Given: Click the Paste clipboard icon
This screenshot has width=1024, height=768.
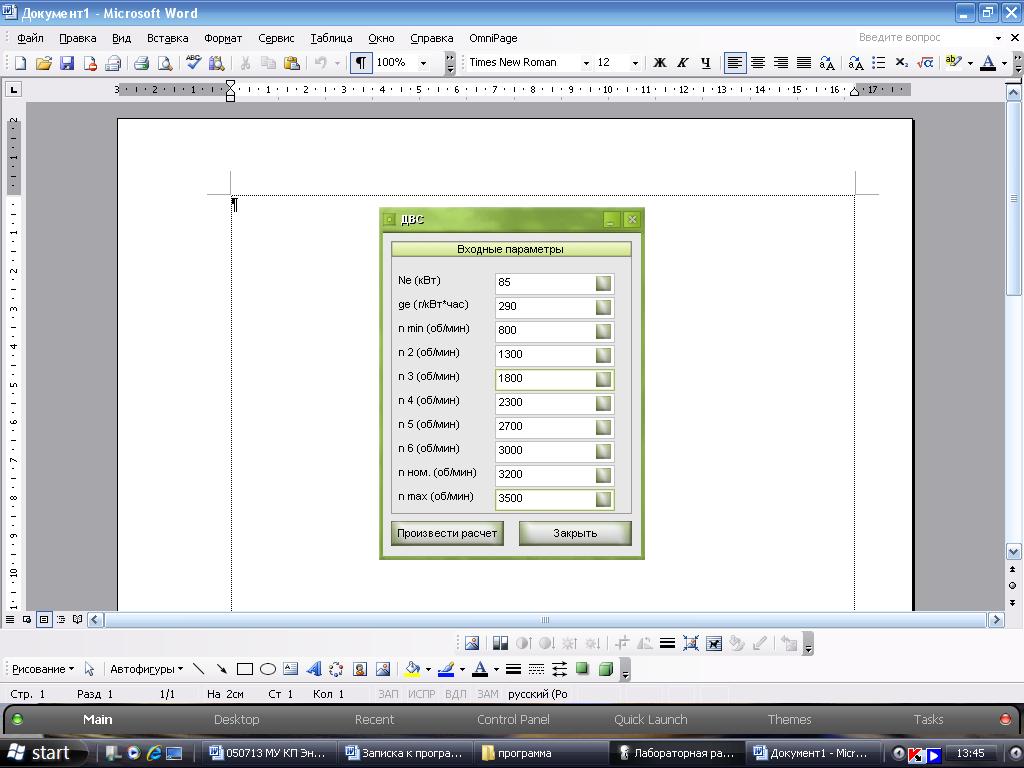Looking at the screenshot, I should 291,63.
